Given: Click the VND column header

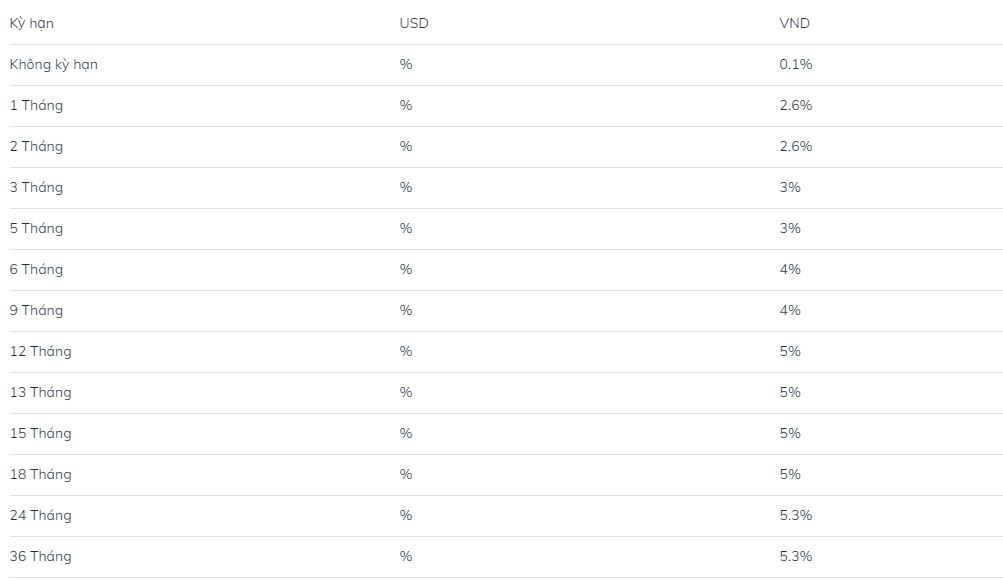Looking at the screenshot, I should 795,23.
